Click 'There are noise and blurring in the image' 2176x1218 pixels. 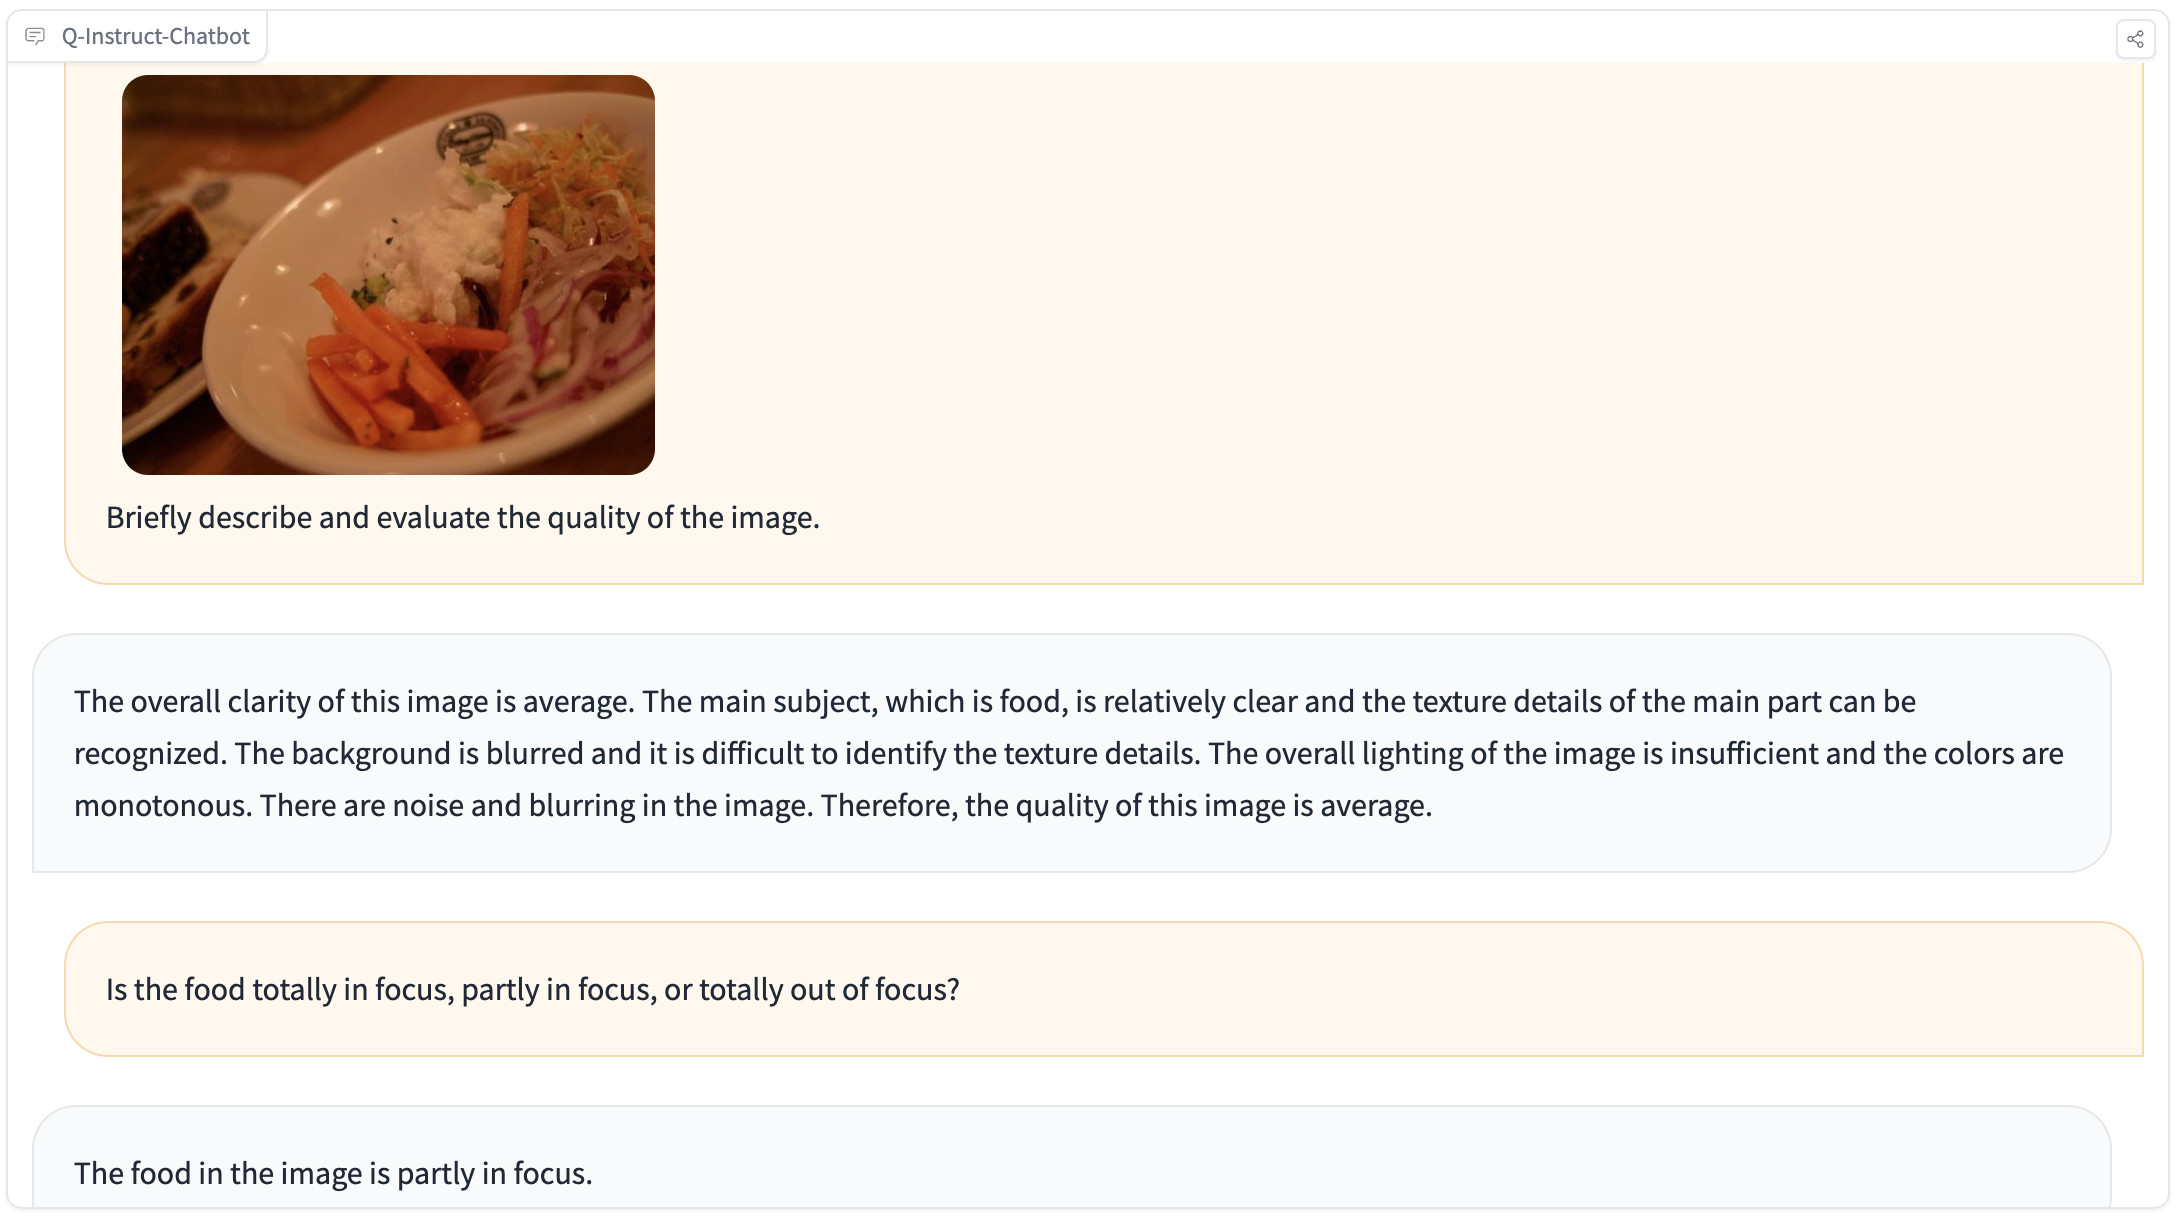(x=537, y=805)
